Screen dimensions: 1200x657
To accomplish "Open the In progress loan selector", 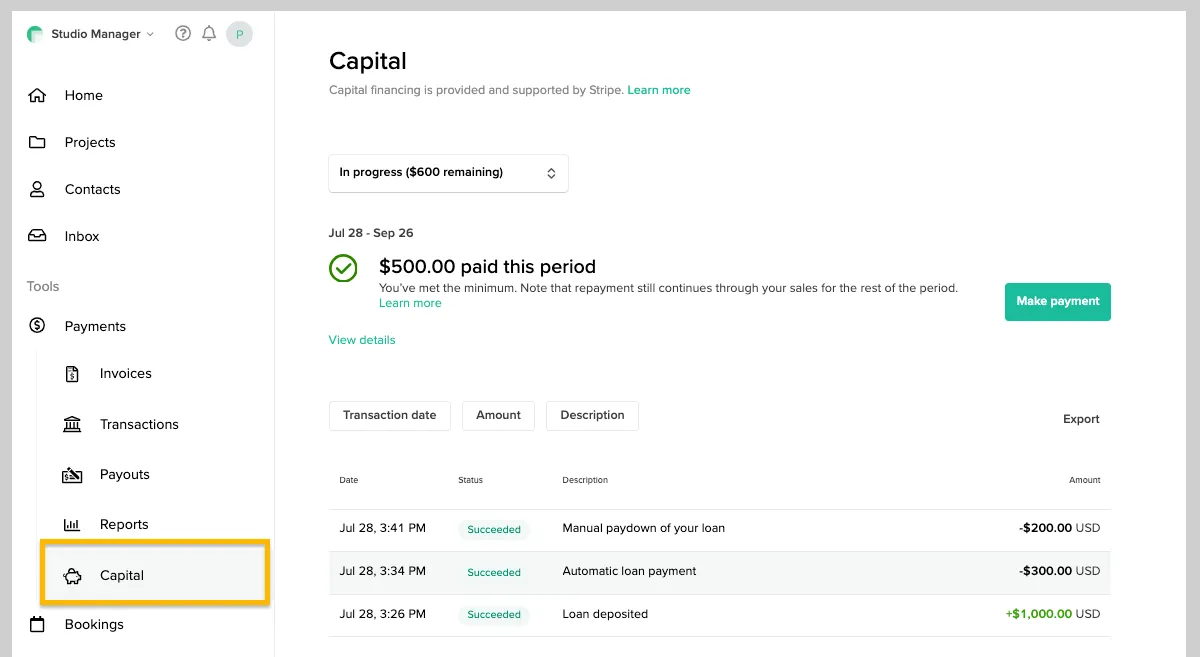I will coord(448,173).
